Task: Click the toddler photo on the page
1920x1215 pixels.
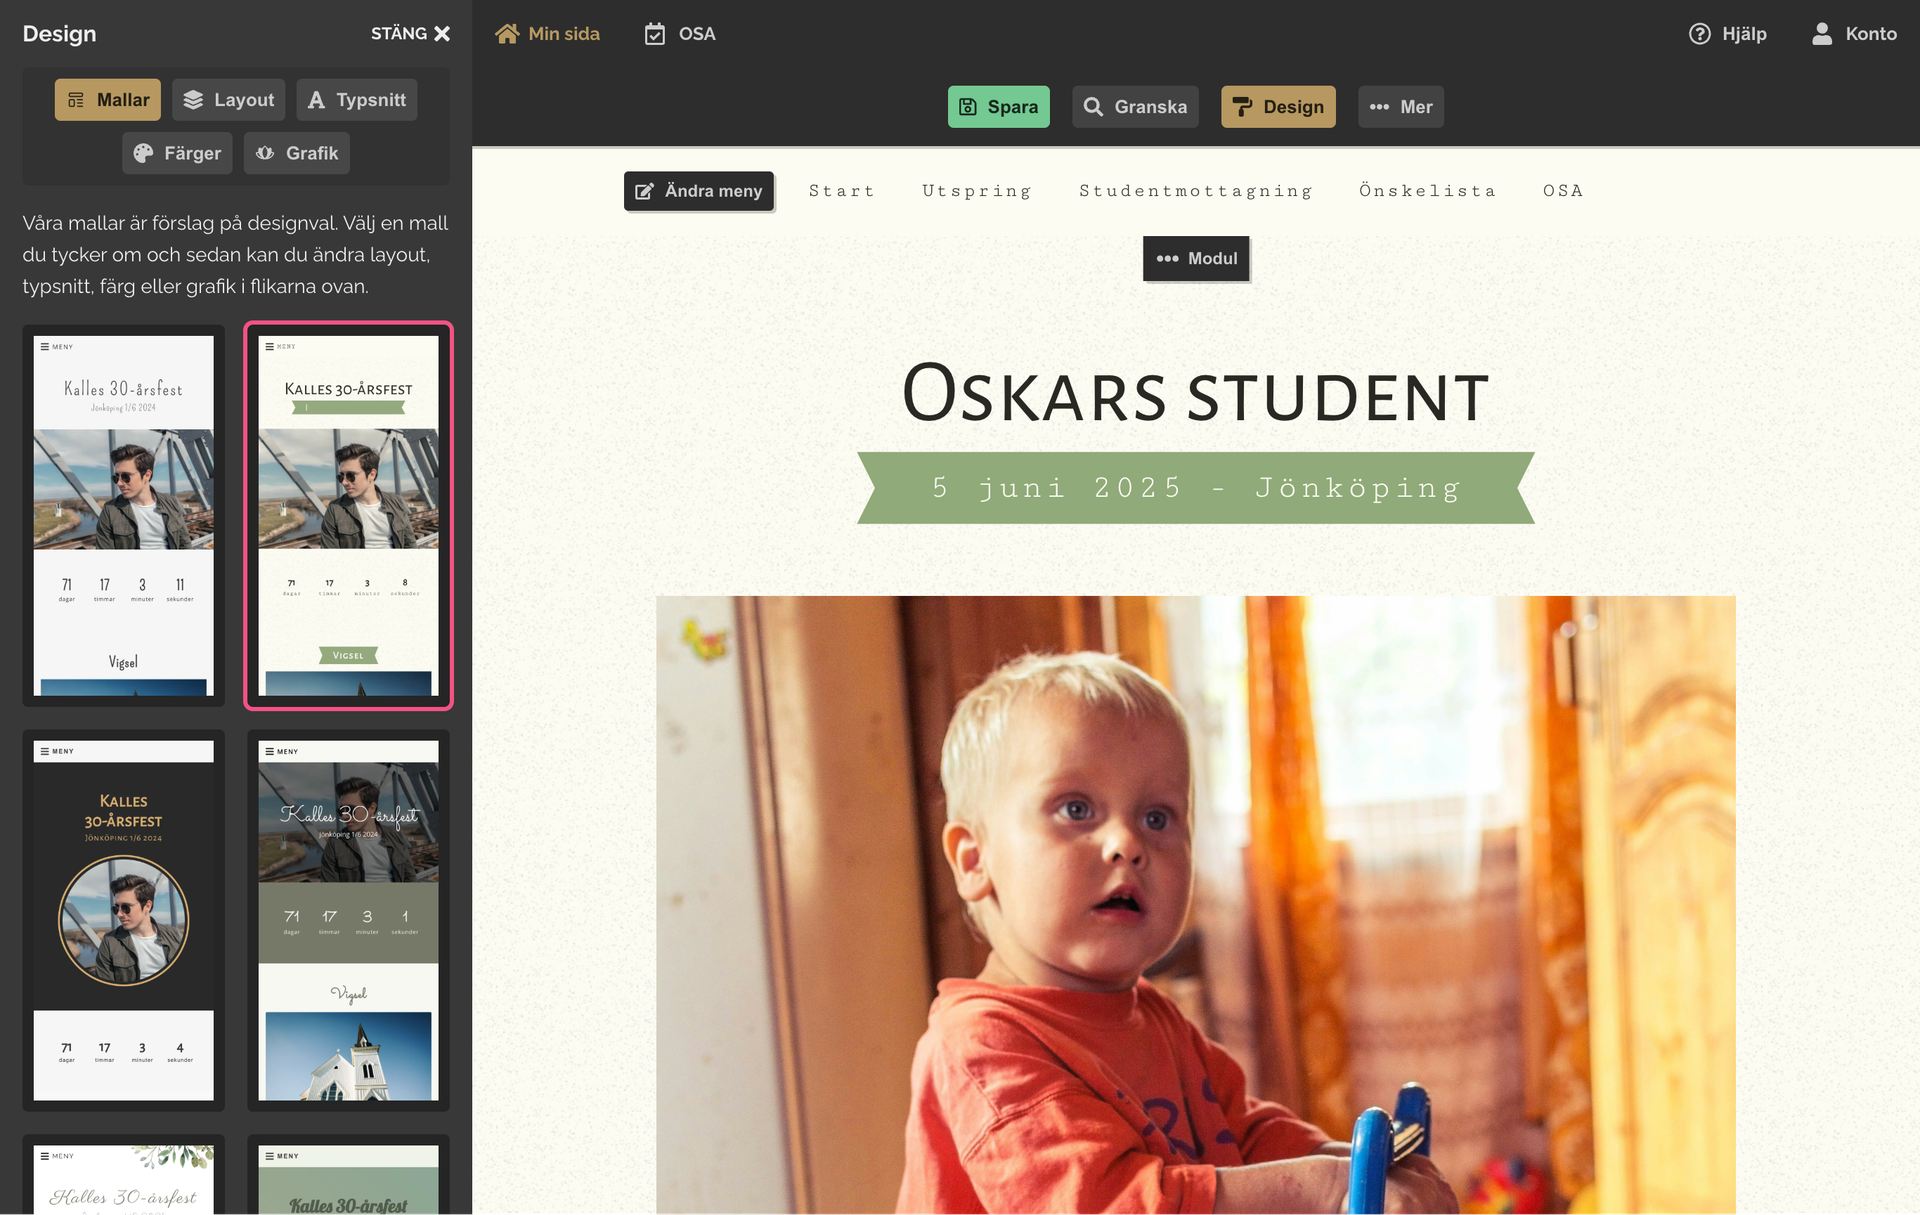Action: [1196, 905]
